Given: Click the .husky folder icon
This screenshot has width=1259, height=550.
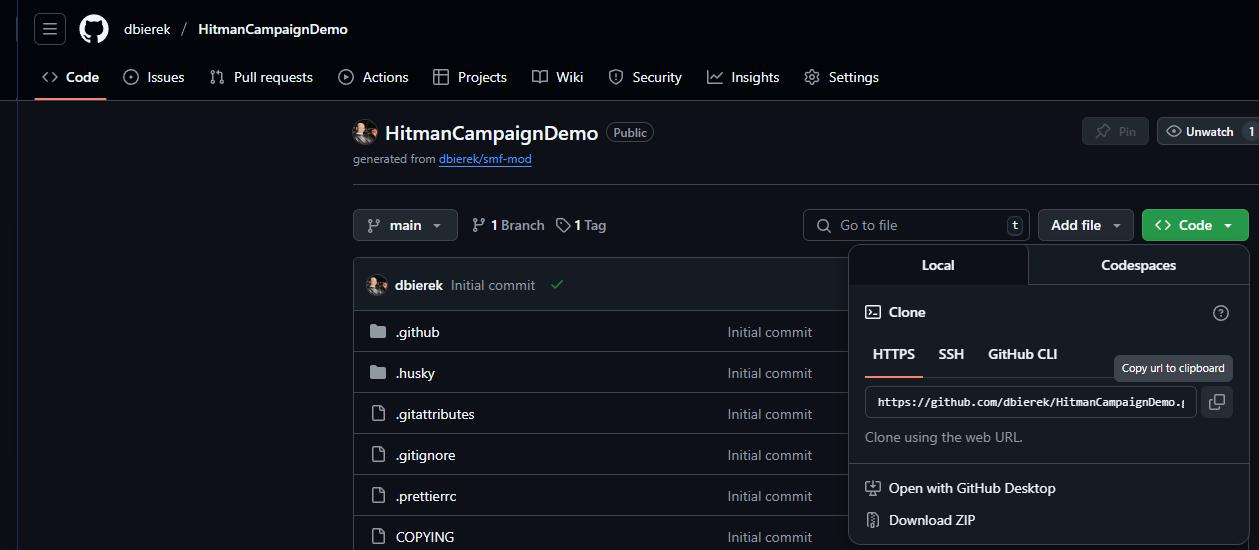Looking at the screenshot, I should (378, 372).
